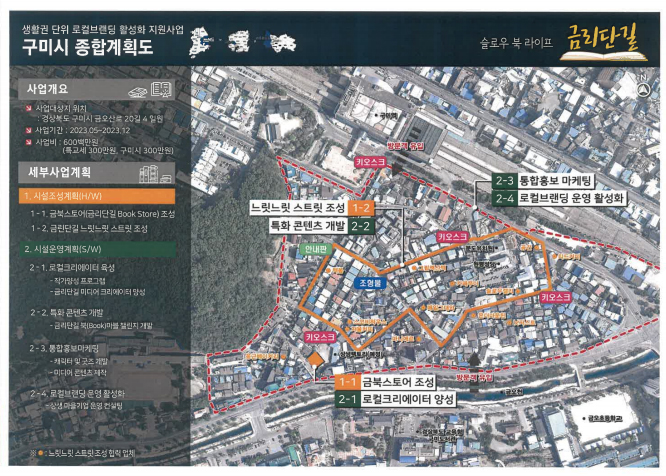Click the 방문객 유입 label near the station
Image resolution: width=666 pixels, height=476 pixels.
[x=405, y=146]
